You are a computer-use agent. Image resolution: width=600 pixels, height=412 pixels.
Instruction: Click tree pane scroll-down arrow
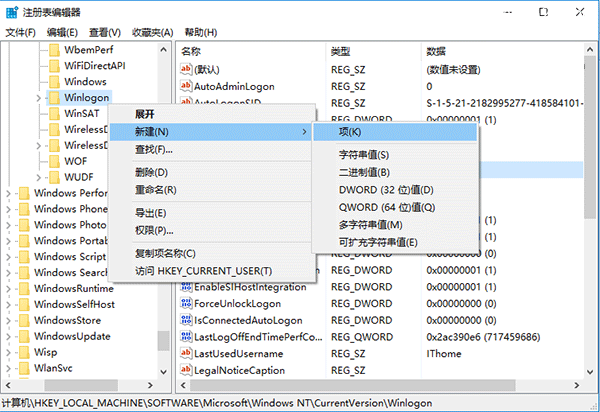point(163,371)
